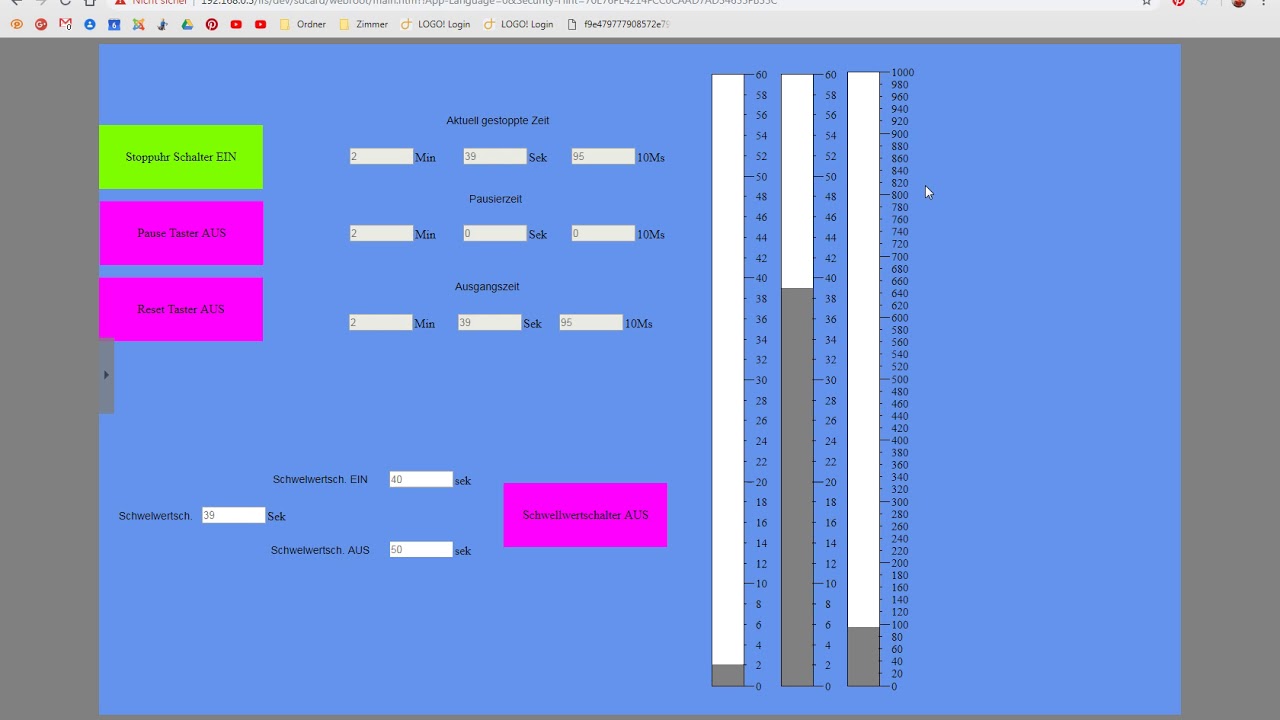Click the Pause Taster AUS button
This screenshot has width=1280, height=720.
(x=181, y=233)
